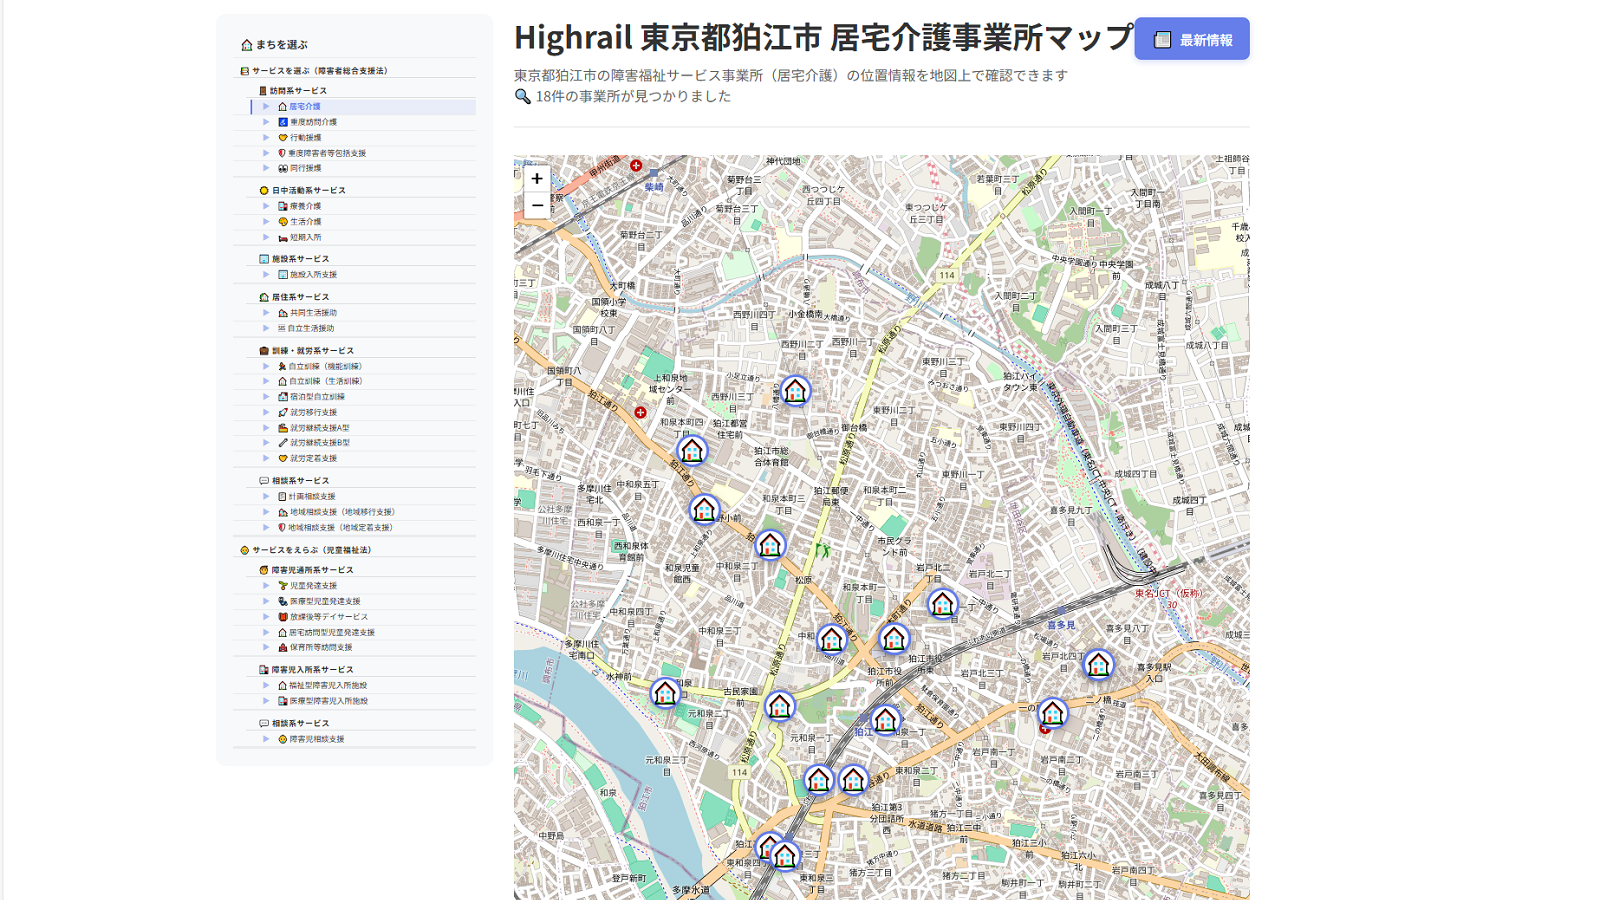
Task: Click the pencil icon beside 就労継続支援B型
Action: tap(283, 443)
